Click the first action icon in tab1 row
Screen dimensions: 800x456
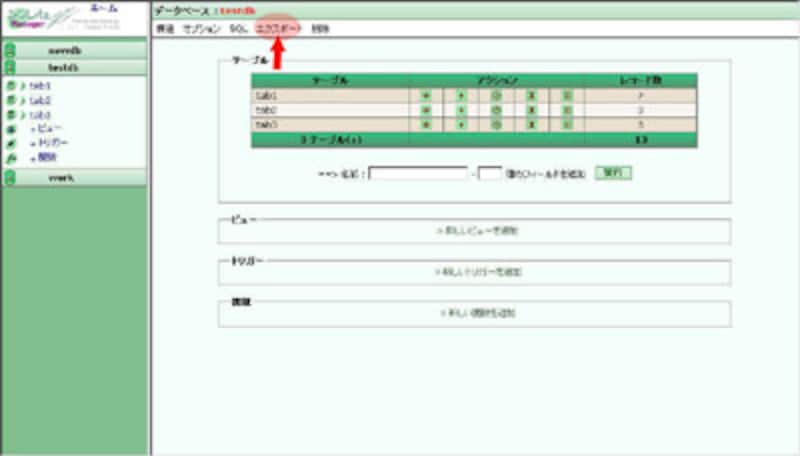[x=426, y=95]
